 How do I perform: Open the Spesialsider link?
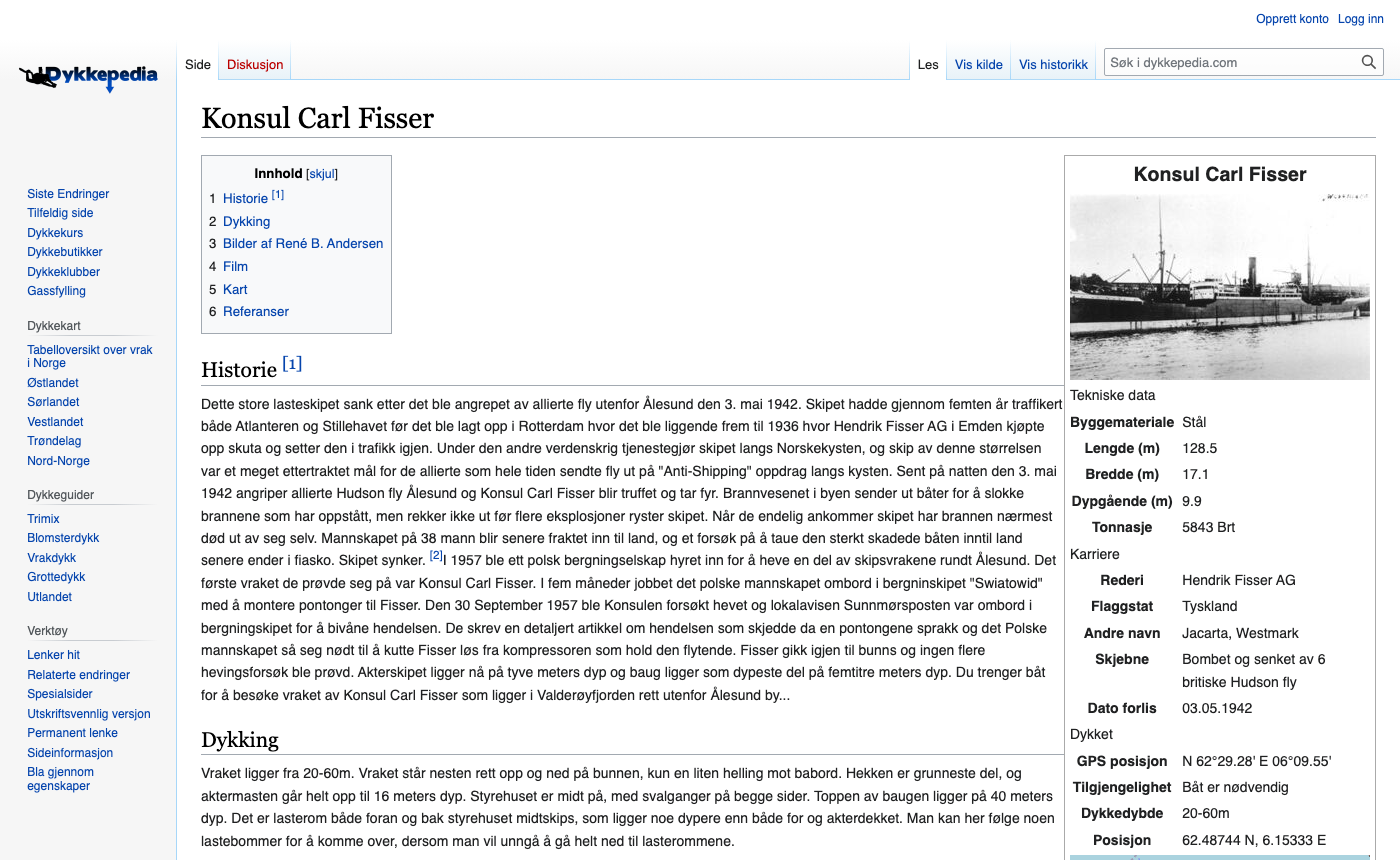(60, 694)
